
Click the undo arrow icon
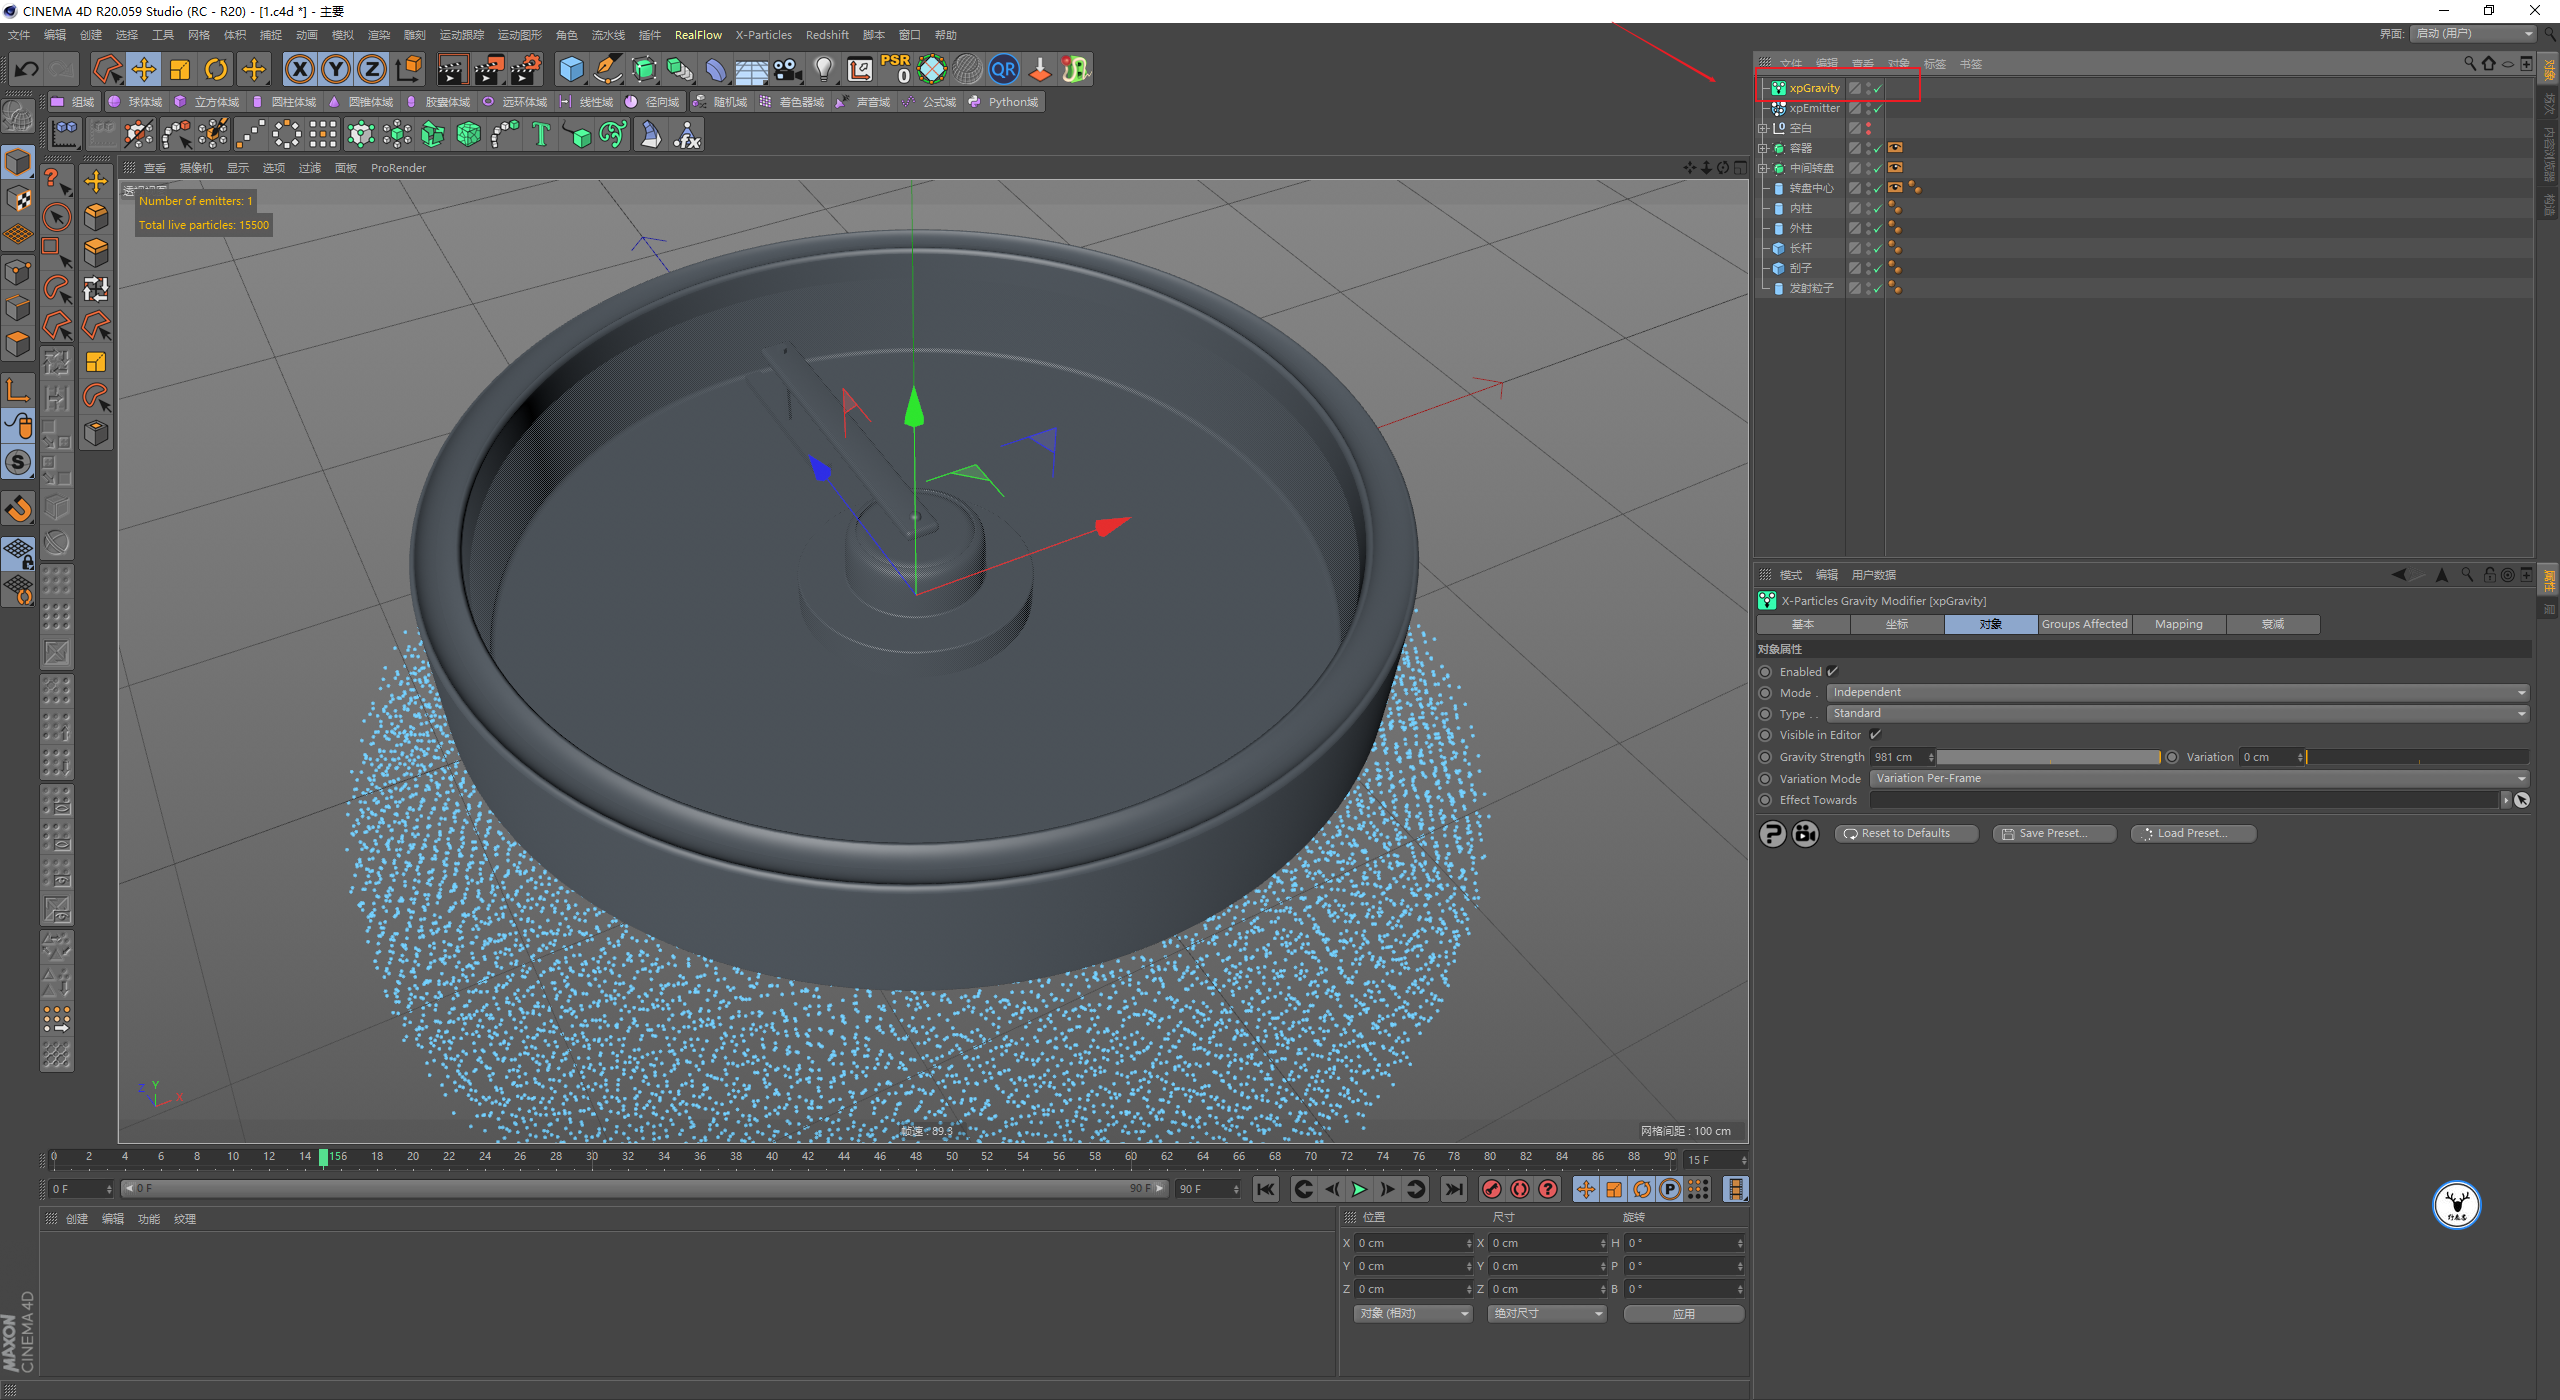27,69
